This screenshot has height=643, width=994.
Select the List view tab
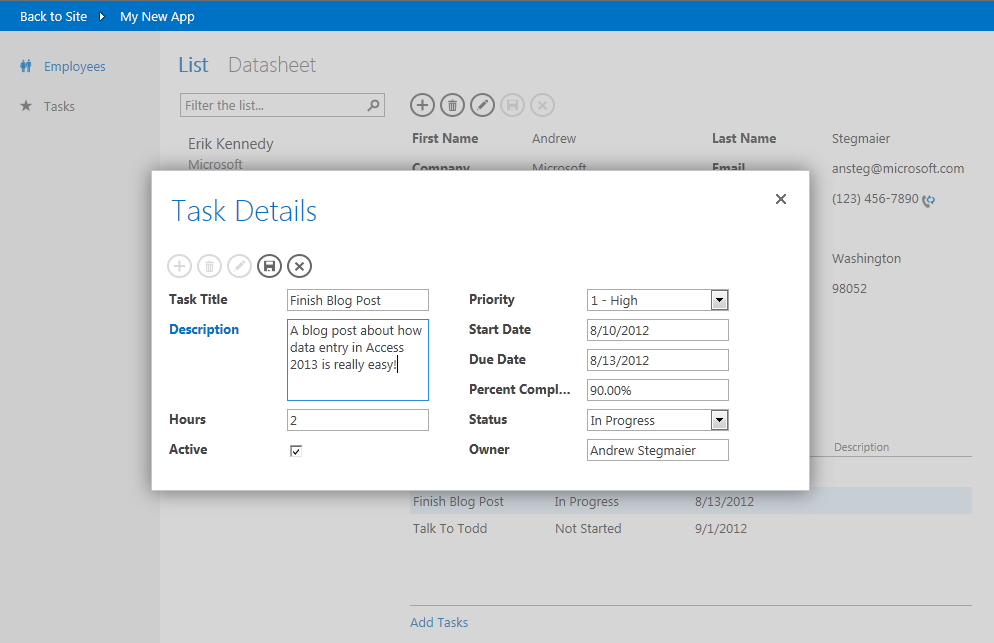[x=193, y=64]
